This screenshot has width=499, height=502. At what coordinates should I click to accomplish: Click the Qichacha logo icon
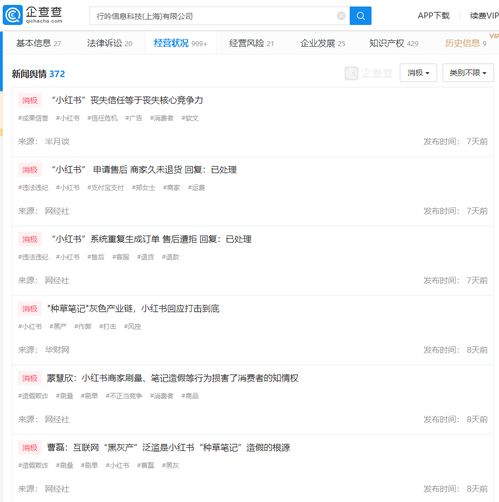pyautogui.click(x=13, y=15)
